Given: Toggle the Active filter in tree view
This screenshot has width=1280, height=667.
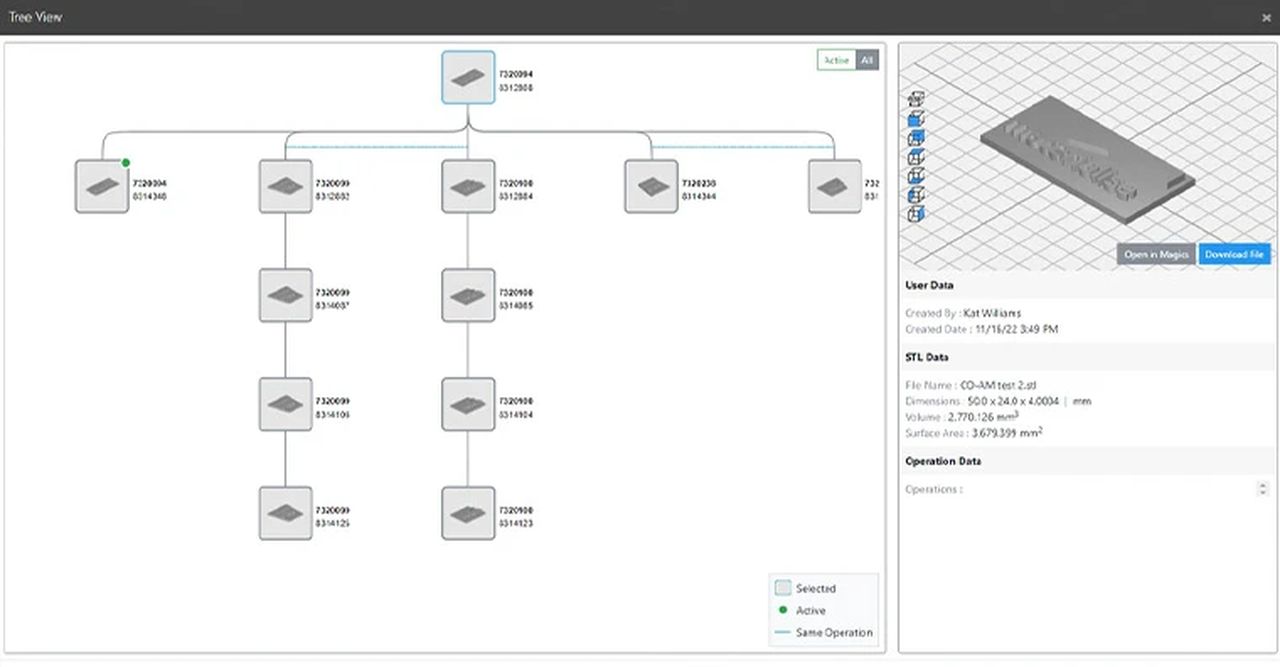Looking at the screenshot, I should (836, 61).
